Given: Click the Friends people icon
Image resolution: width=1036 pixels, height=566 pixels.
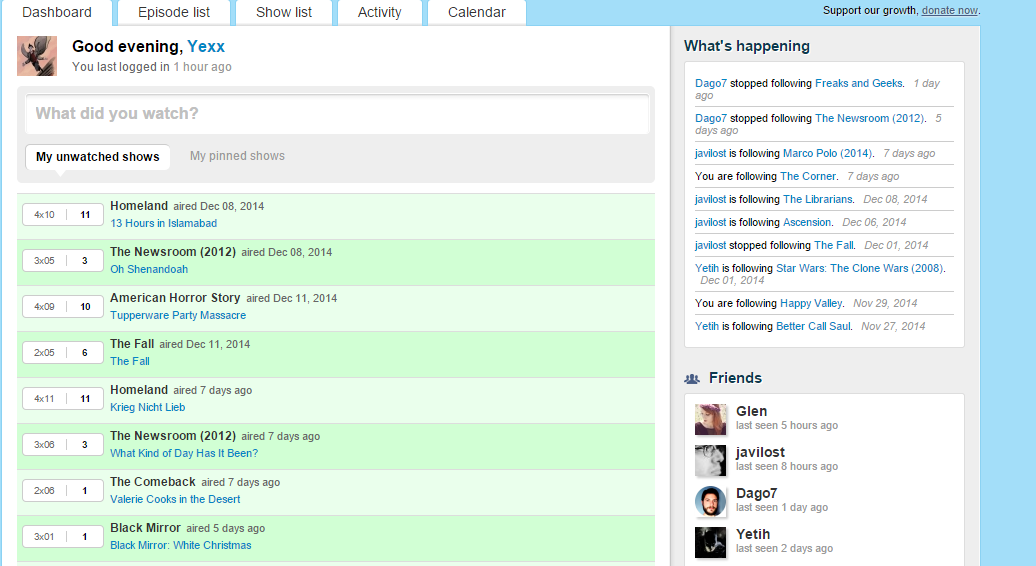Looking at the screenshot, I should click(692, 378).
